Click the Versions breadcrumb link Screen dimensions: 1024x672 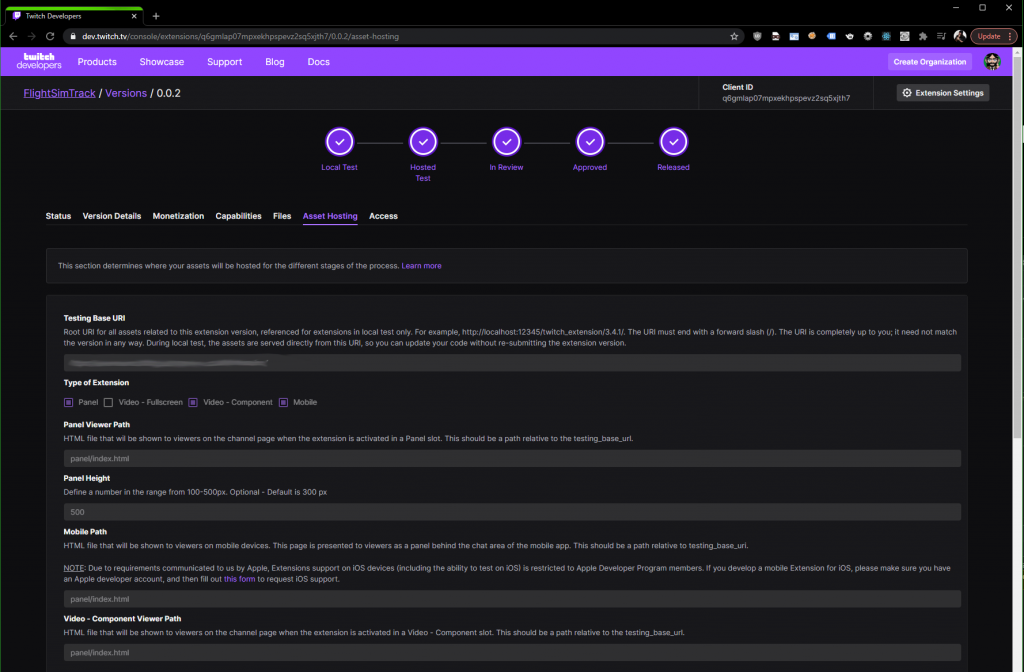coord(126,93)
